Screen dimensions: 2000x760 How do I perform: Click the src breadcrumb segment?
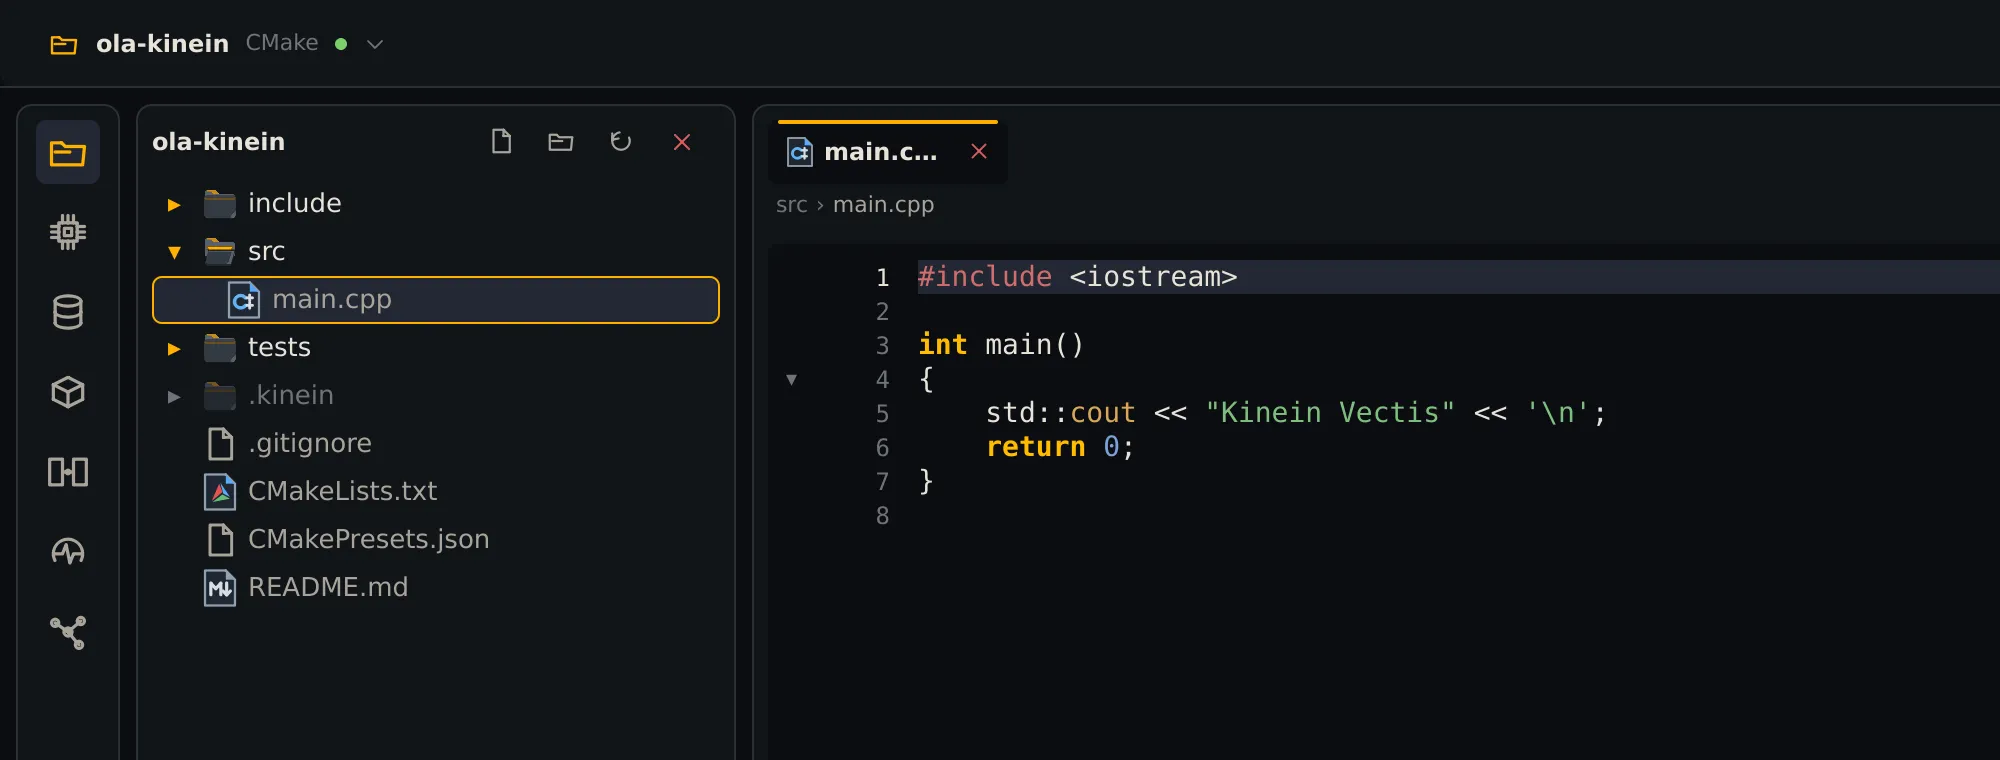791,205
